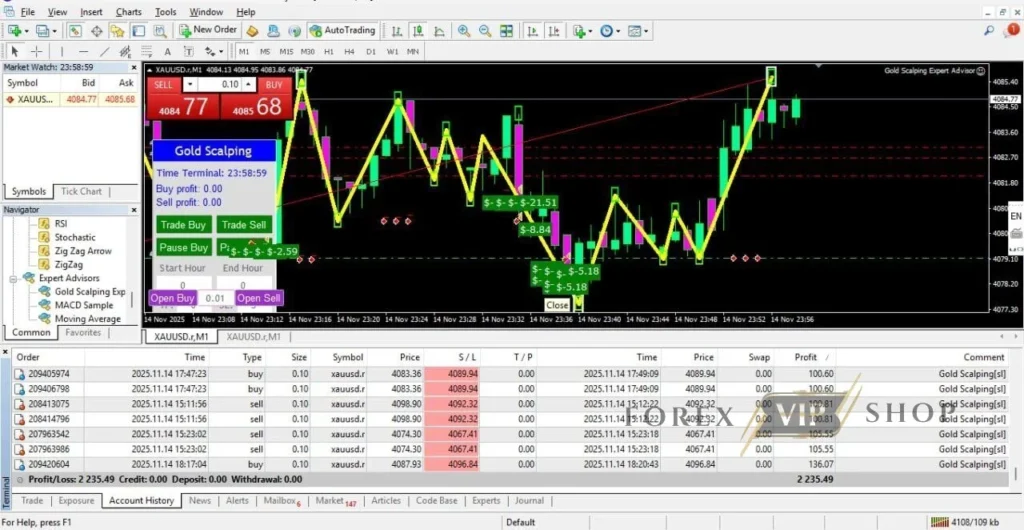Open the Profiles toolbar icon
Image resolution: width=1024 pixels, height=530 pixels.
coord(43,31)
